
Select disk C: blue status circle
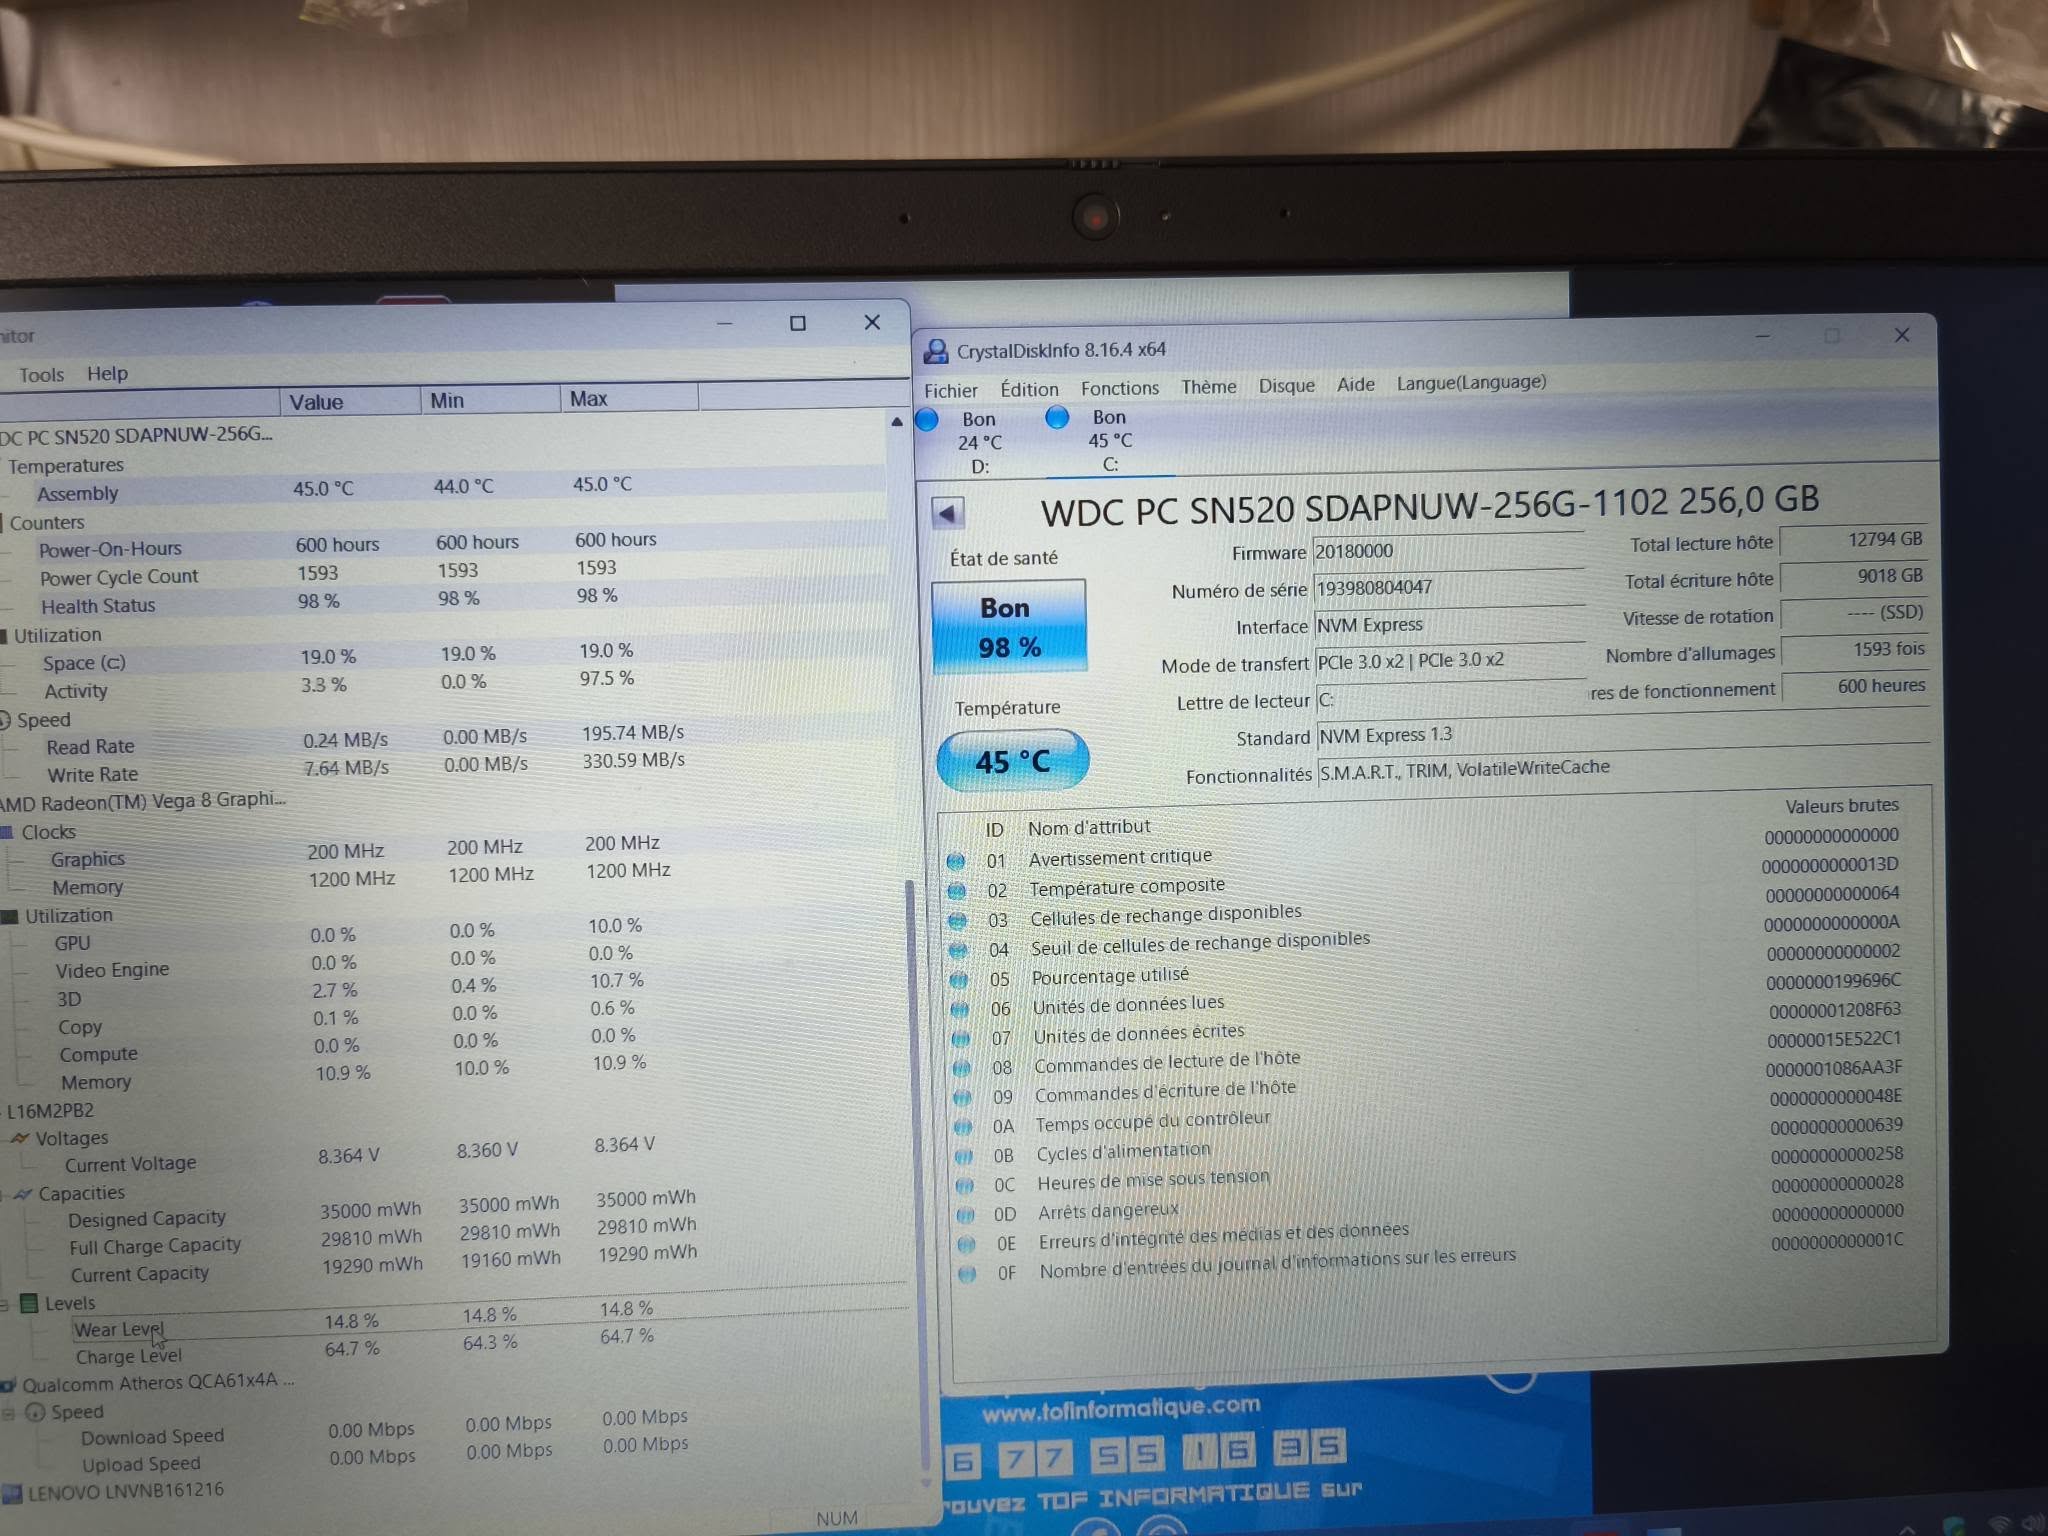(x=1057, y=418)
